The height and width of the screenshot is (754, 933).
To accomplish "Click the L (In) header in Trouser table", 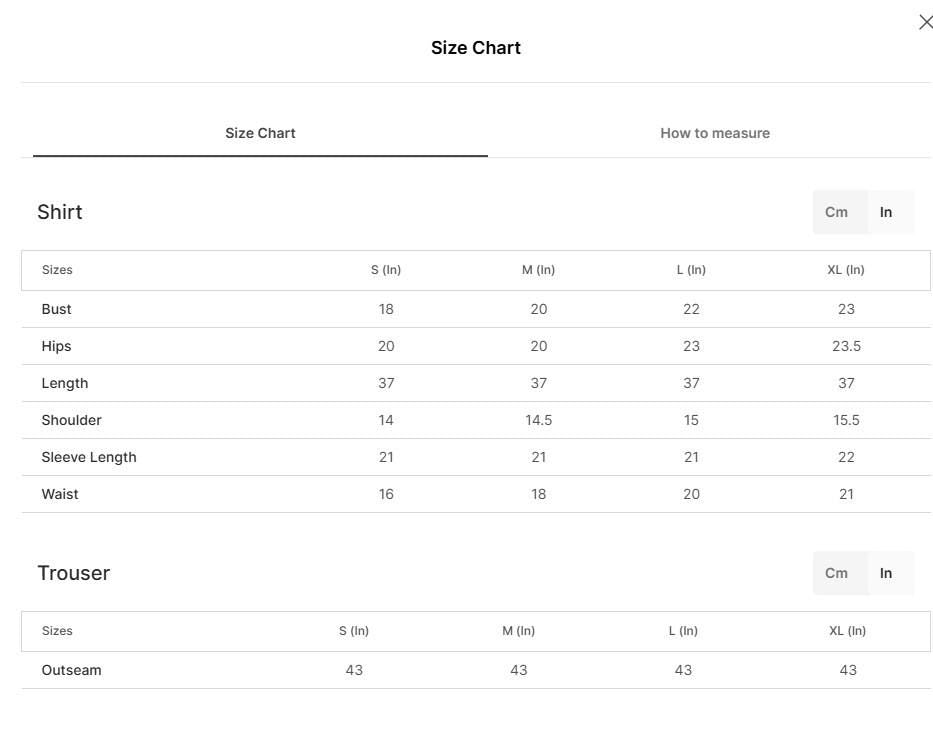I will click(683, 631).
